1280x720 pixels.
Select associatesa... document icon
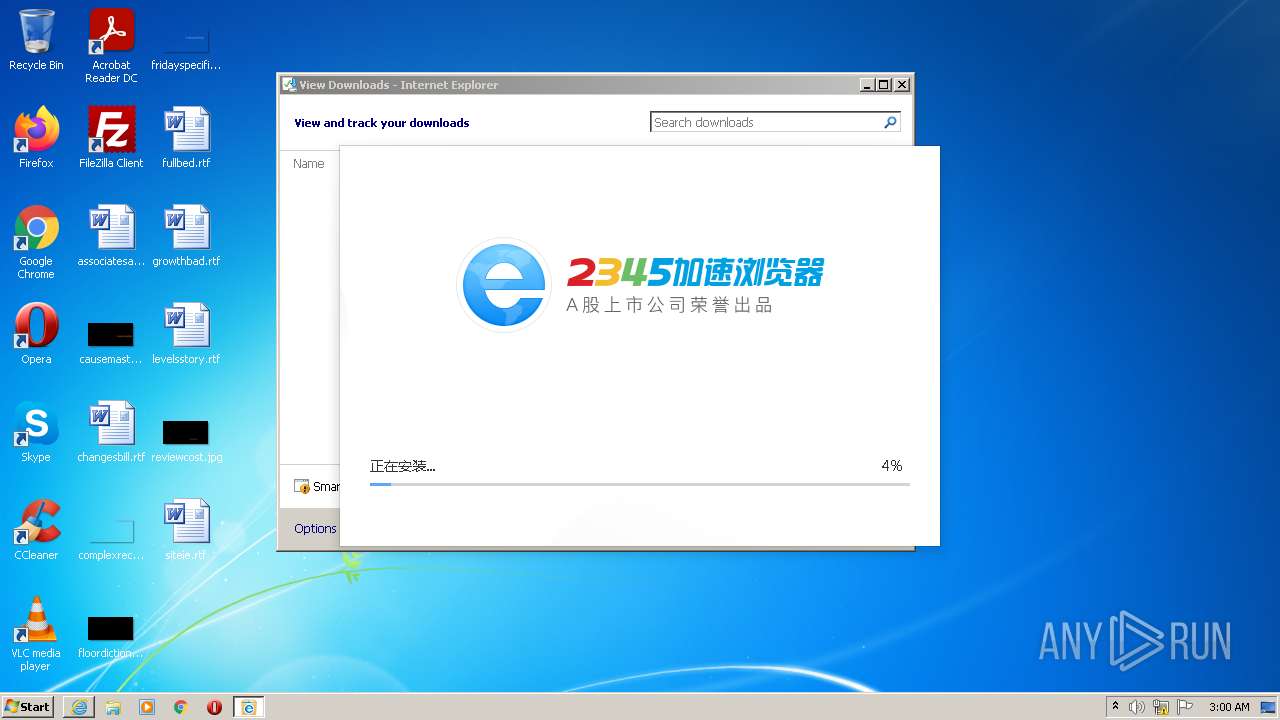[x=111, y=236]
